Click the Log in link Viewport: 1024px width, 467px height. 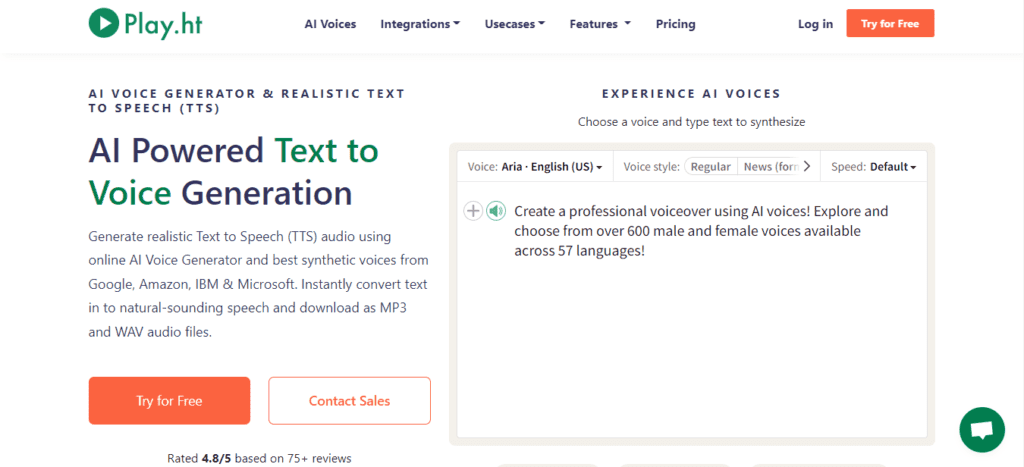tap(815, 24)
